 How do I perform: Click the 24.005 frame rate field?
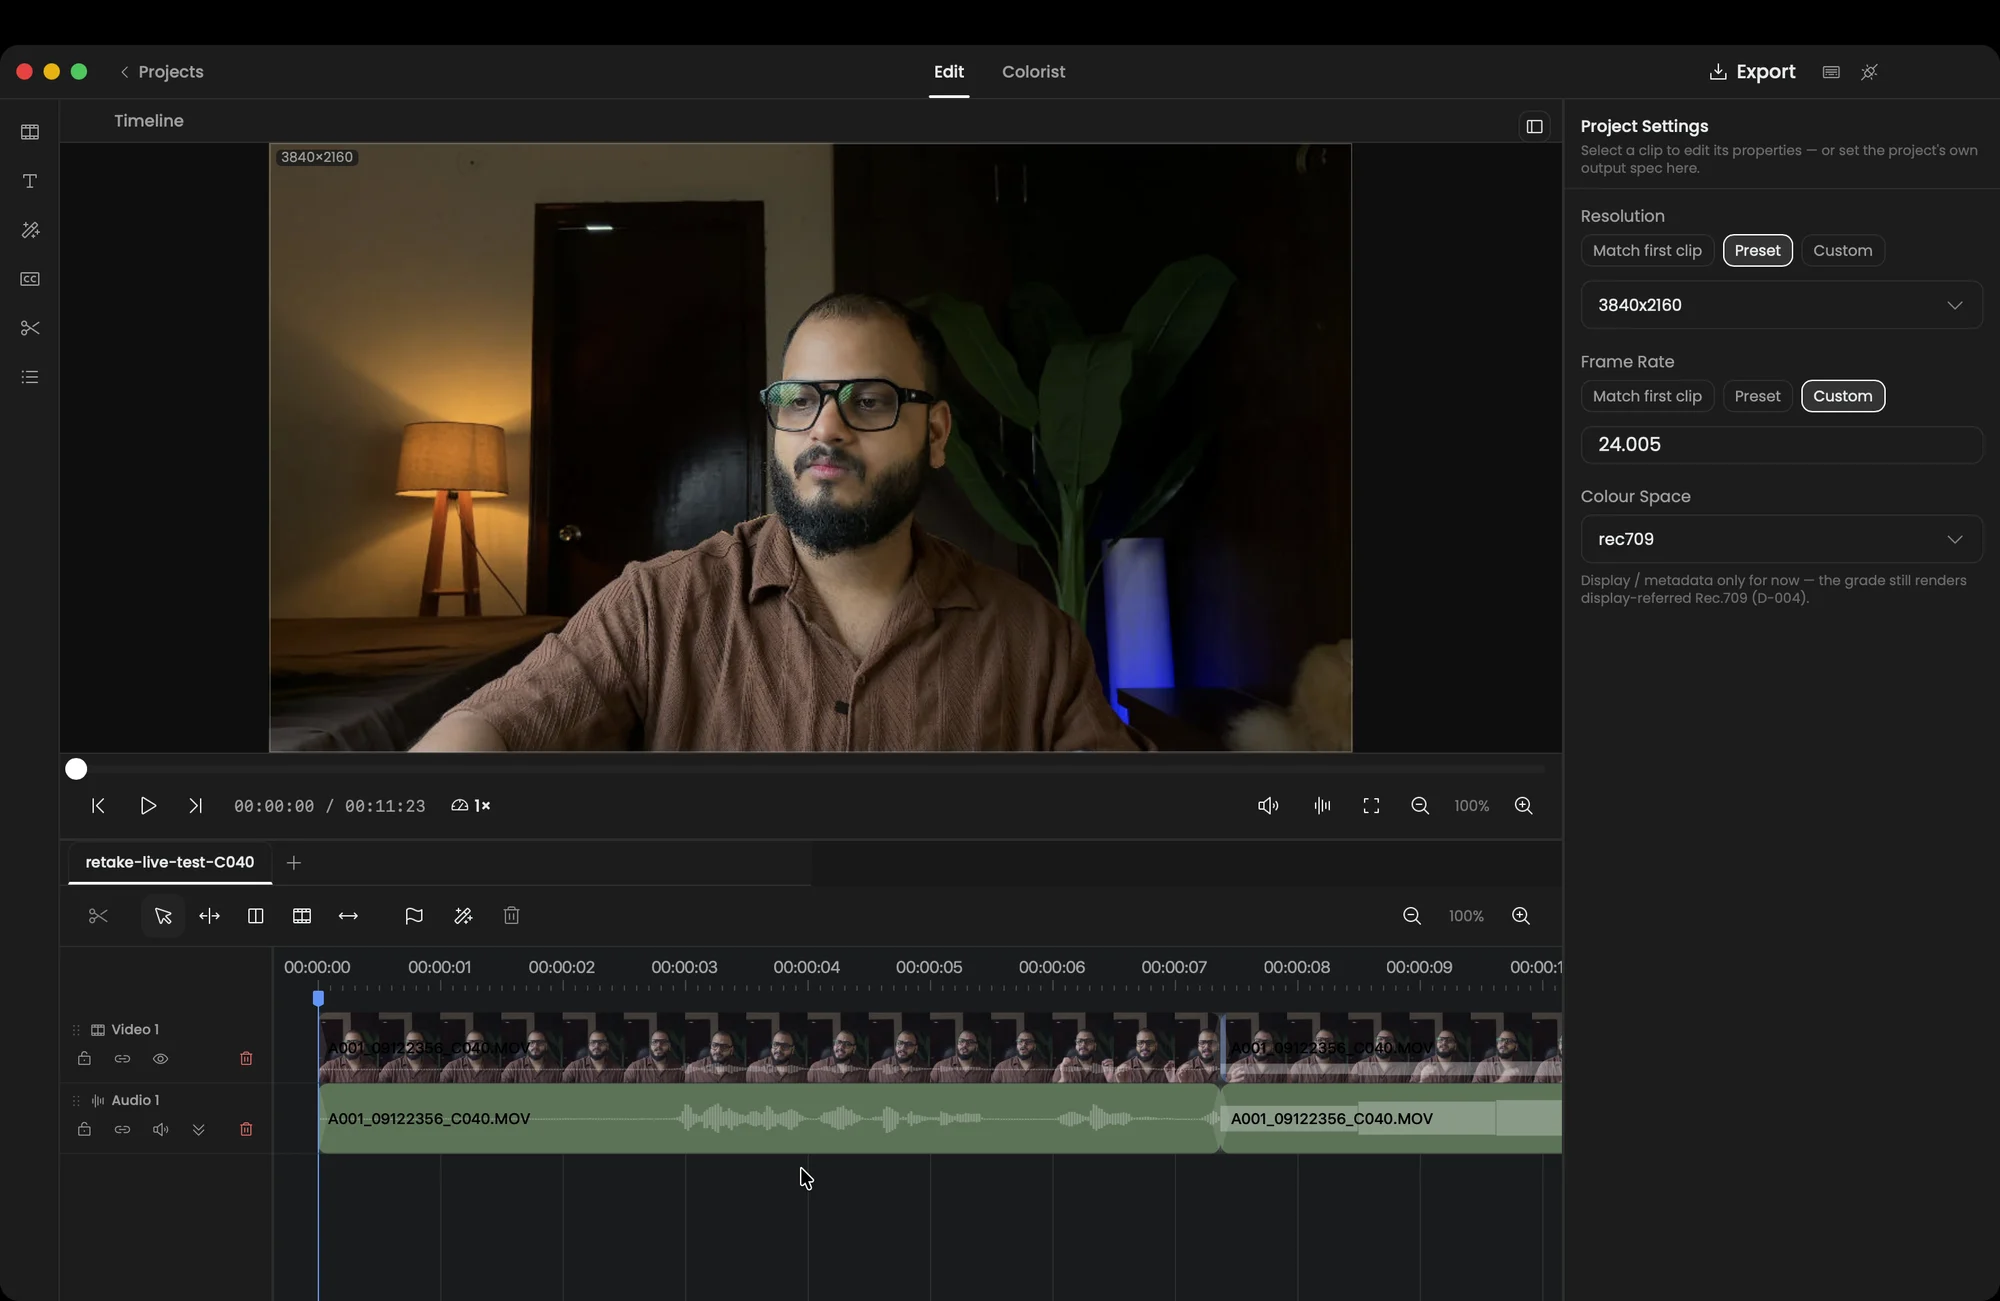[x=1781, y=445]
